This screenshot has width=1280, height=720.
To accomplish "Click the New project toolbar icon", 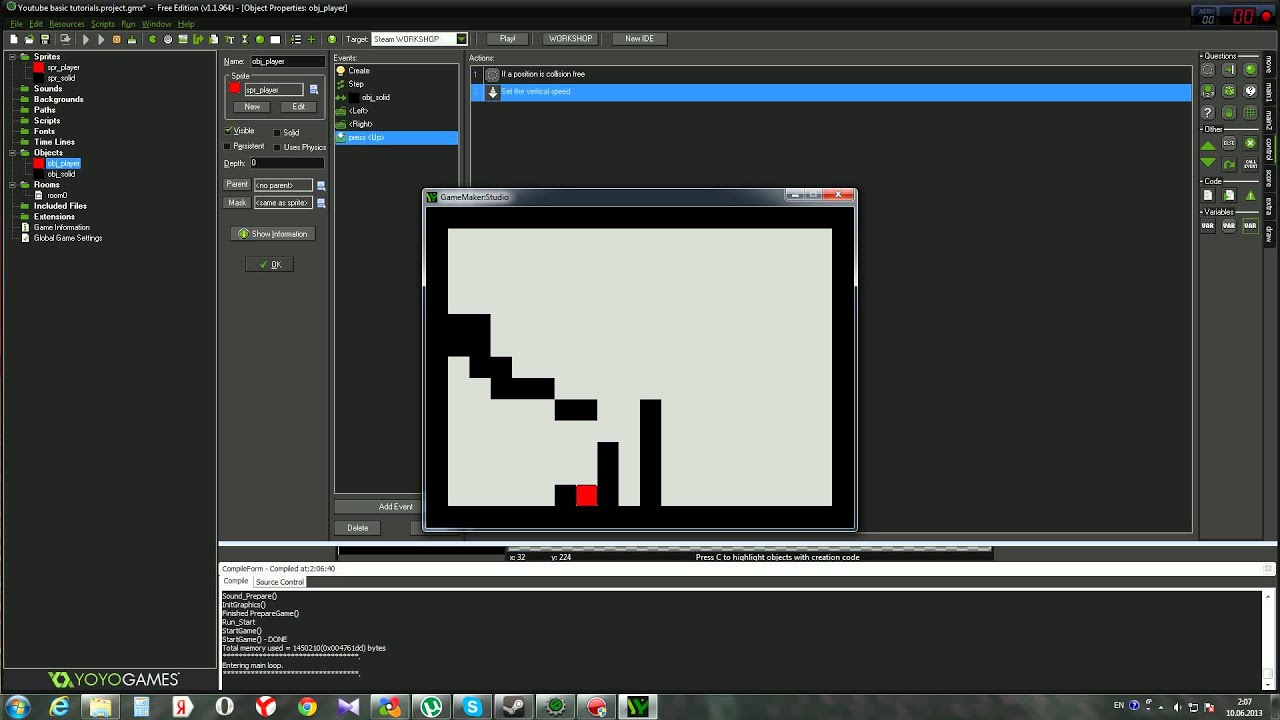I will (13, 39).
